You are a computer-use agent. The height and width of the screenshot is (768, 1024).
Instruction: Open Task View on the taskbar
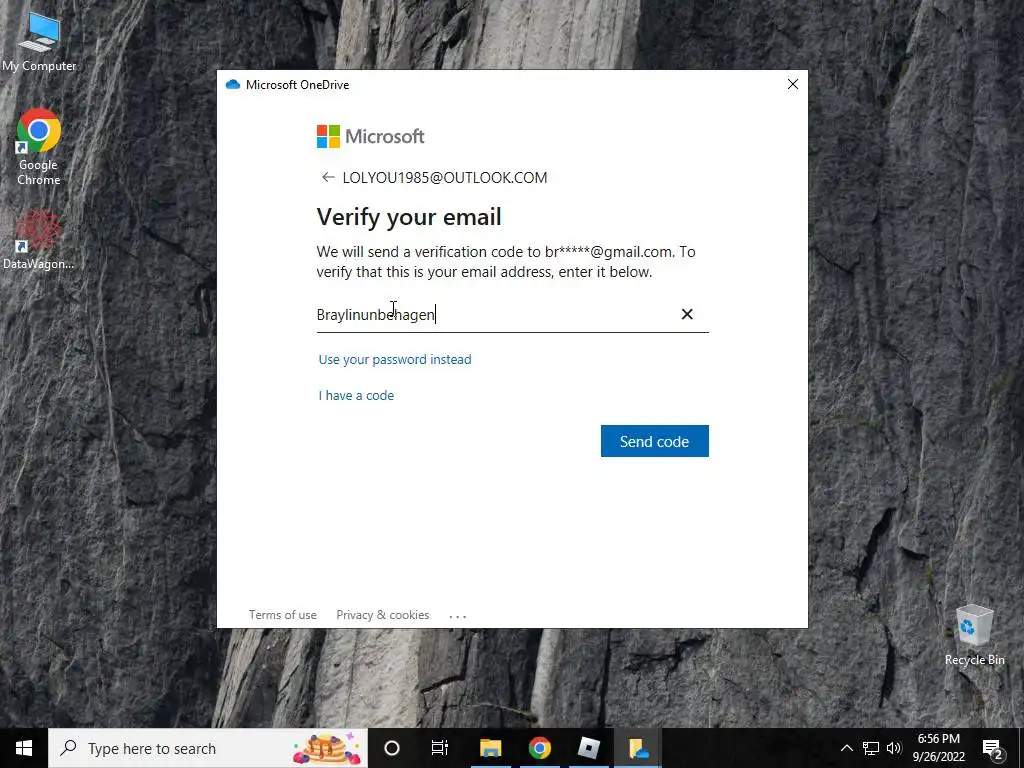click(x=440, y=748)
